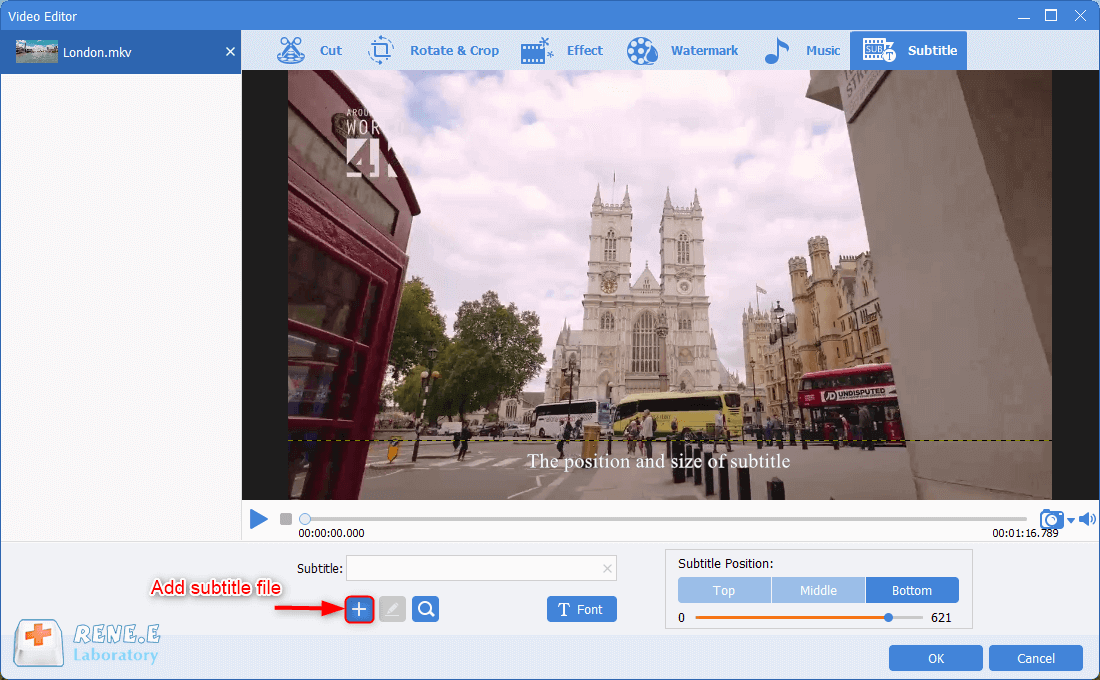Viewport: 1100px width, 680px height.
Task: Take a snapshot with camera icon
Action: tap(1051, 519)
